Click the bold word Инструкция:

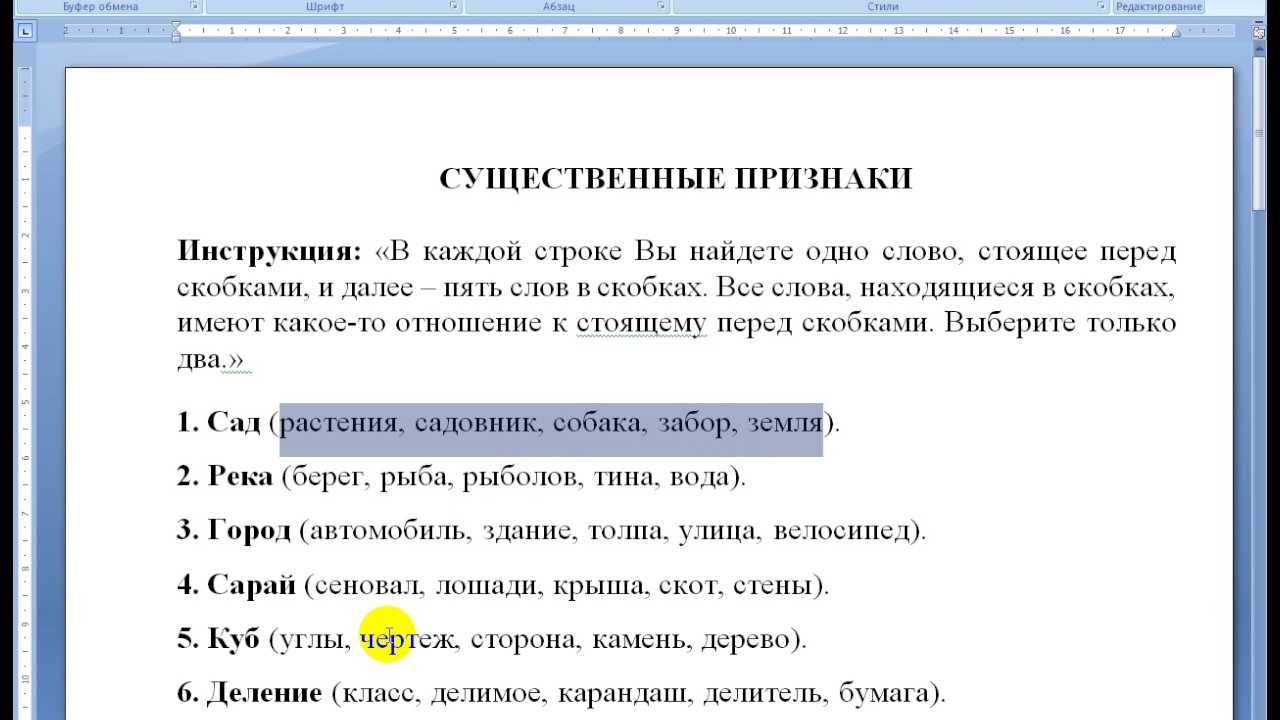[269, 251]
